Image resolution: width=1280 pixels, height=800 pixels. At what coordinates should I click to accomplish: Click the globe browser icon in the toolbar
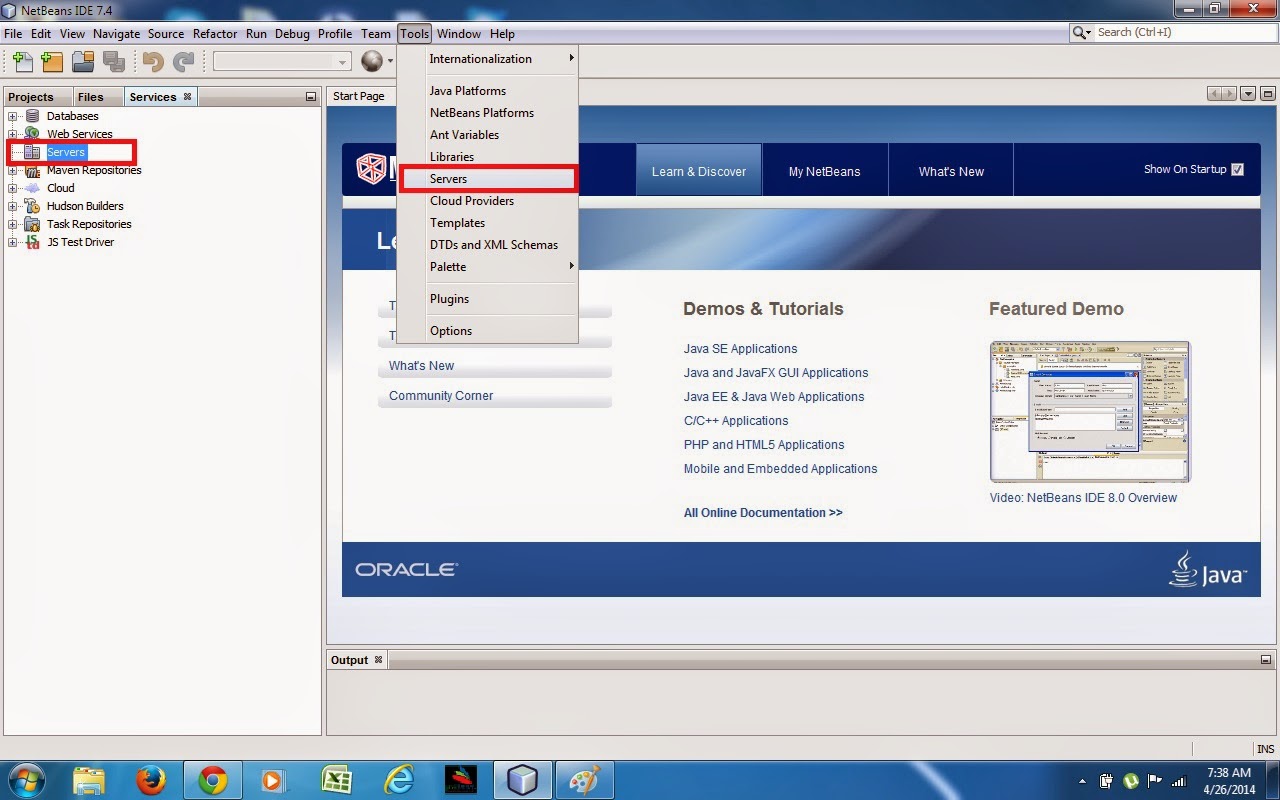372,61
